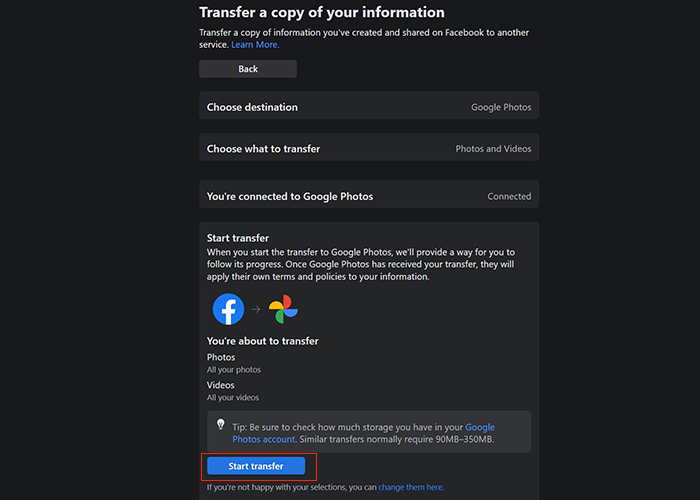The image size is (700, 500).
Task: Click the 'Connected' status text
Action: click(x=509, y=196)
